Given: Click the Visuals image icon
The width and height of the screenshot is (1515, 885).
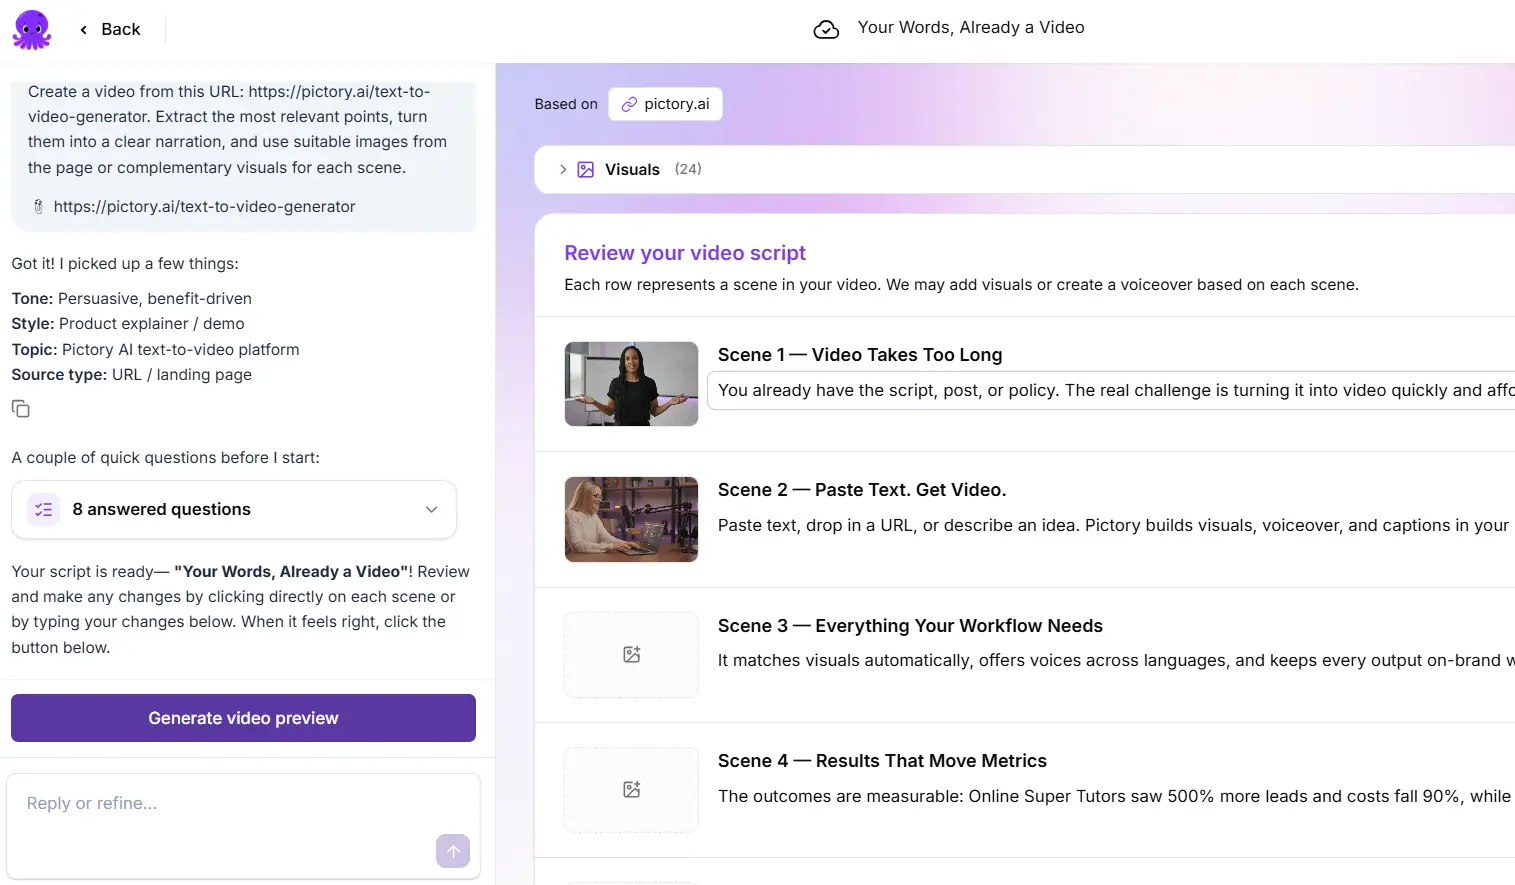Looking at the screenshot, I should (586, 170).
